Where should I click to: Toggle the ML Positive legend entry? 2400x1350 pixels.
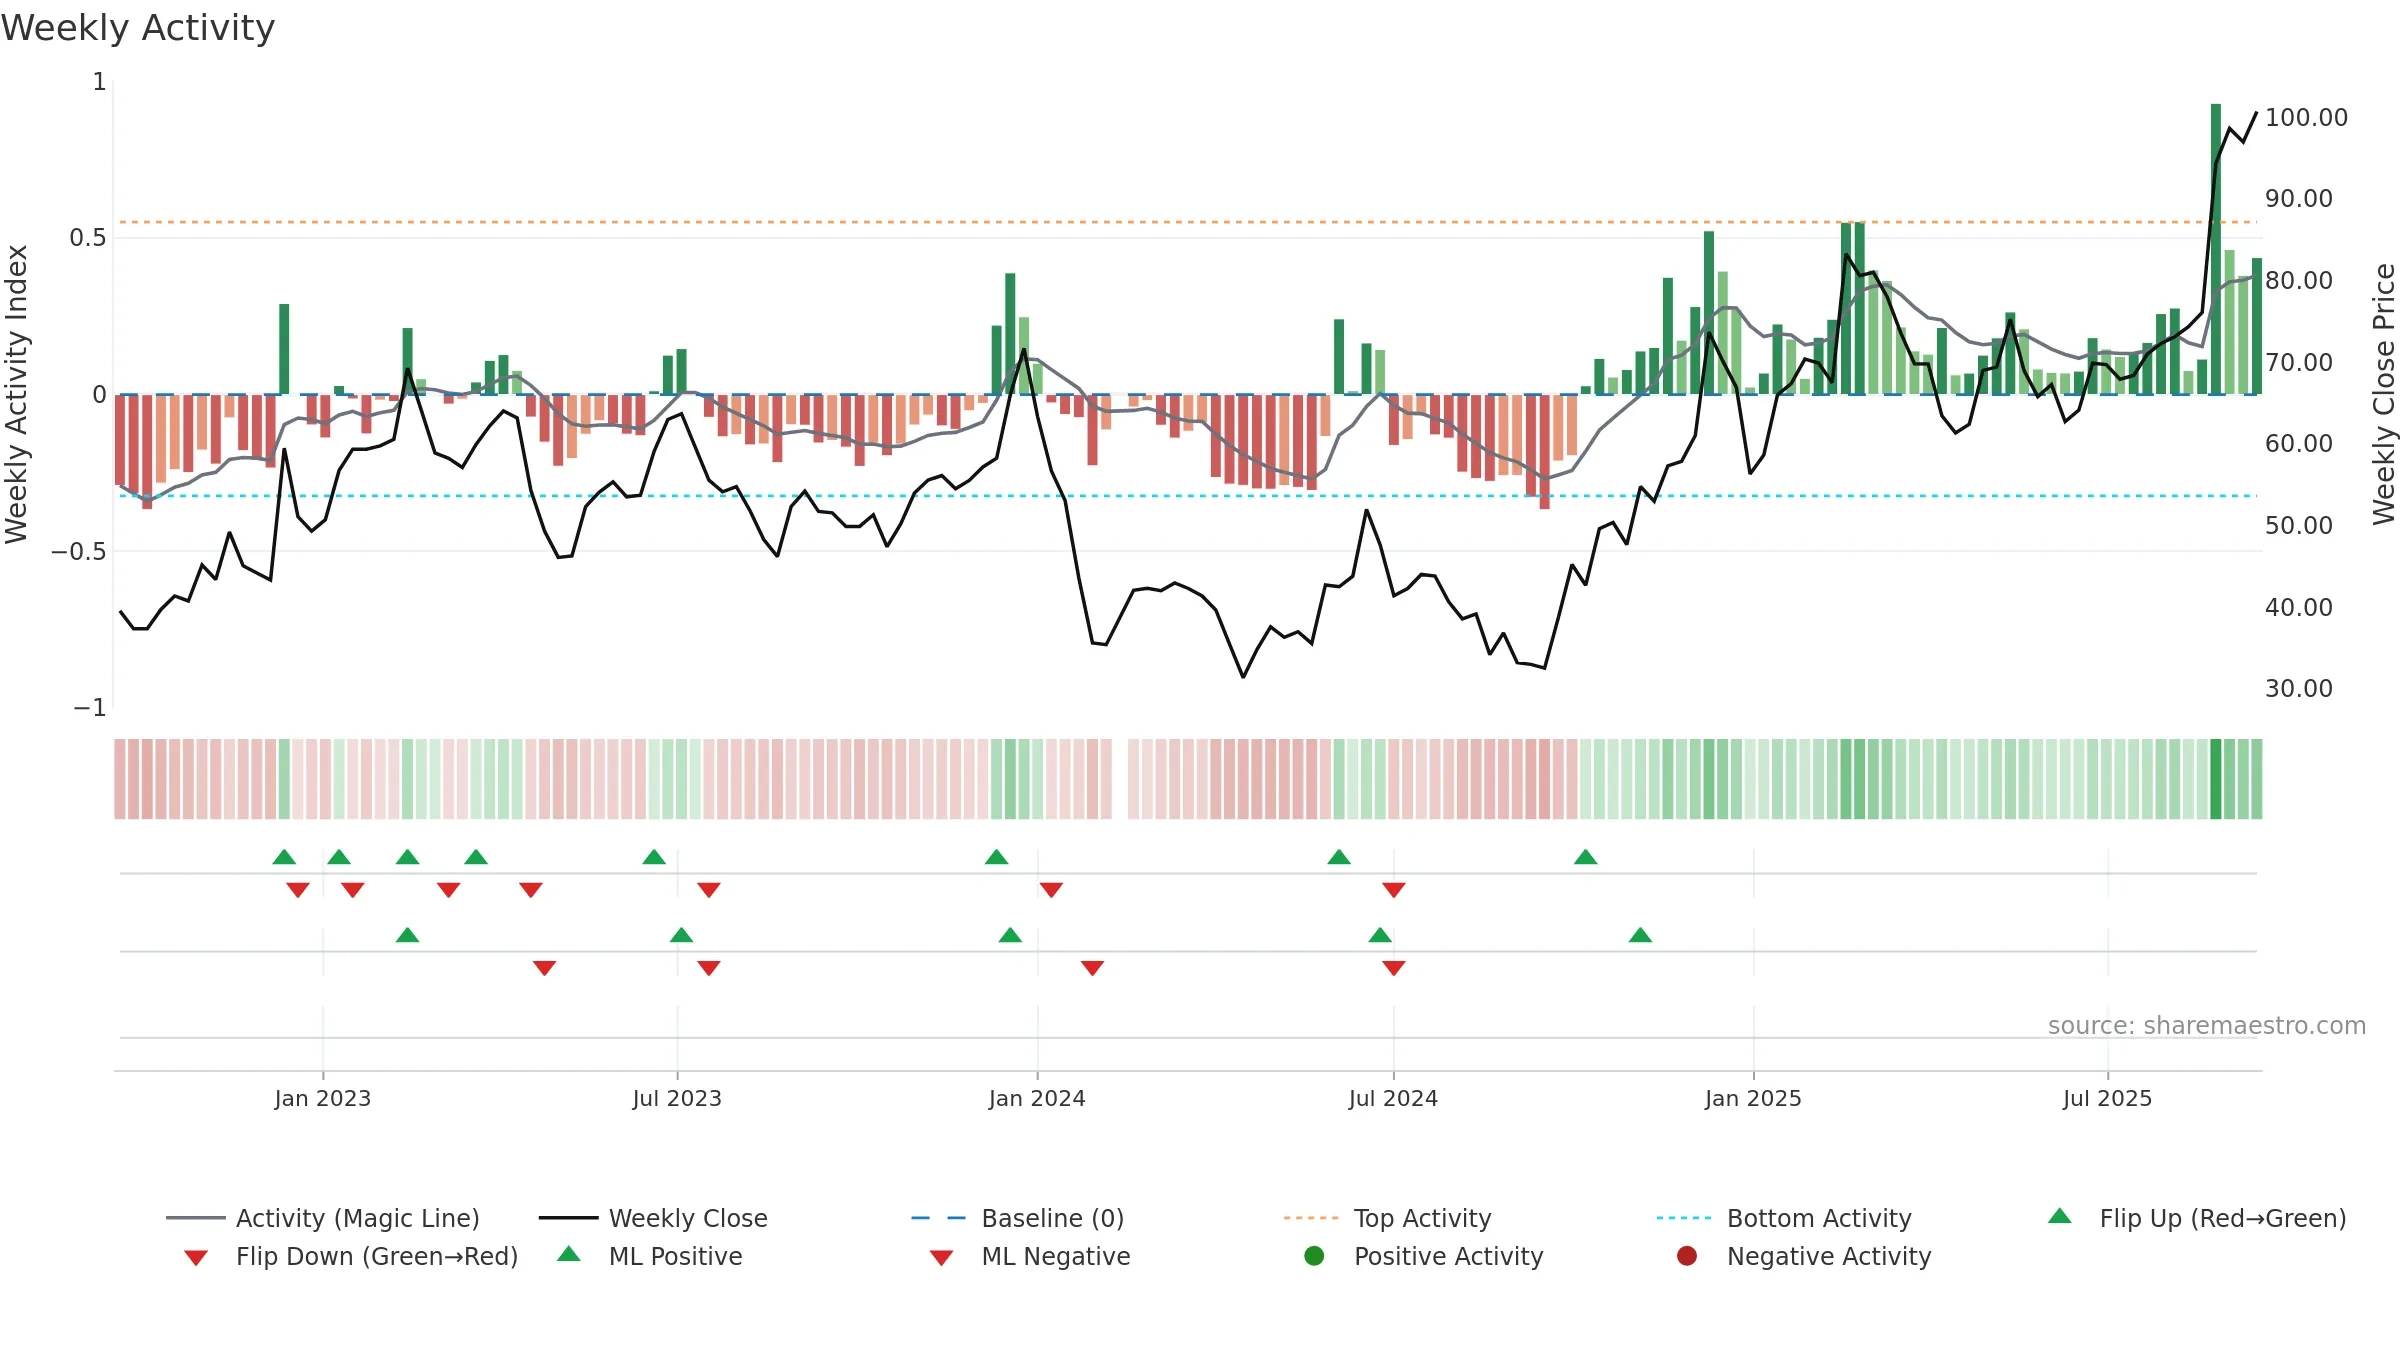(x=650, y=1256)
